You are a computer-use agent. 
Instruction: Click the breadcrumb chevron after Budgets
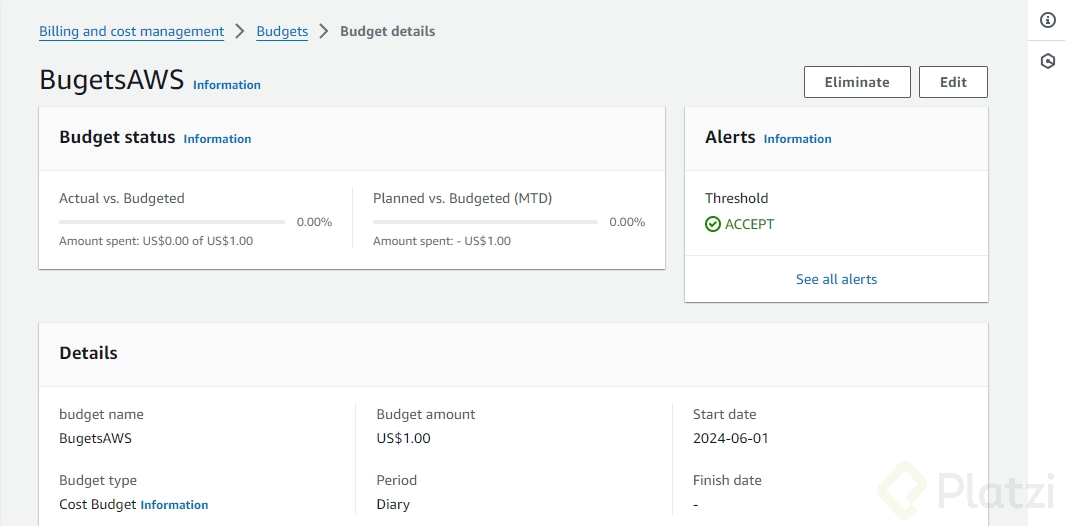(x=324, y=31)
